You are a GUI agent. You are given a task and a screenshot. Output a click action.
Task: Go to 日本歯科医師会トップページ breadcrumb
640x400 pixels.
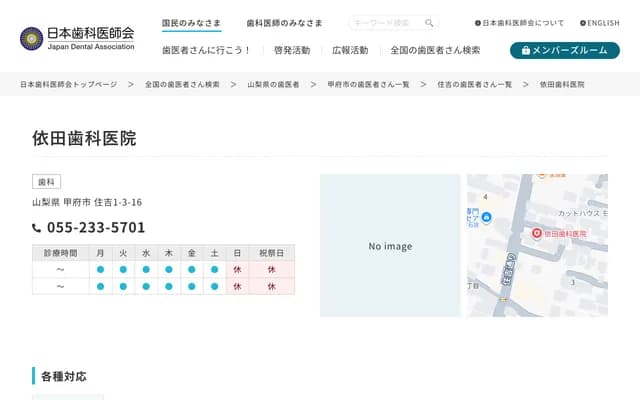tap(68, 85)
